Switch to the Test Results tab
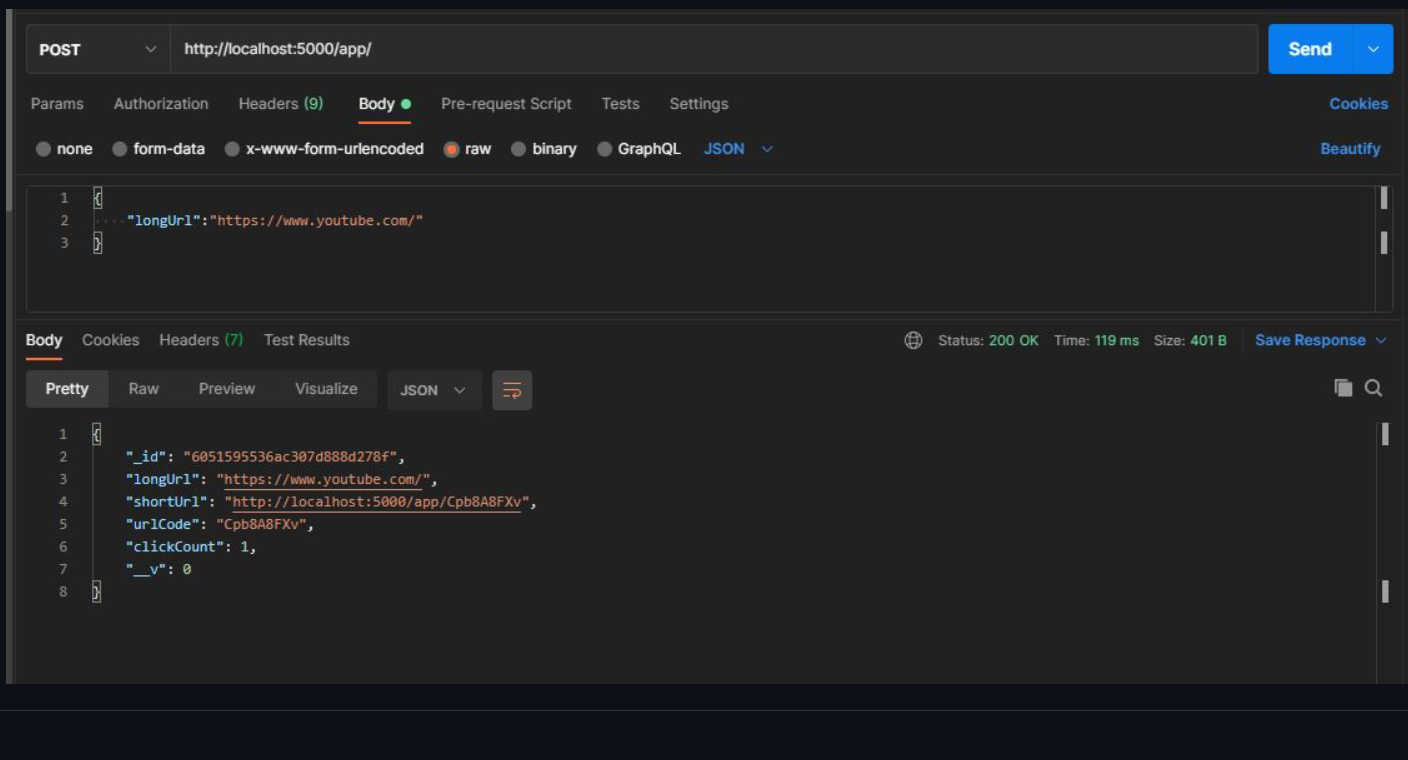Screen dimensions: 1408x760 coord(307,340)
